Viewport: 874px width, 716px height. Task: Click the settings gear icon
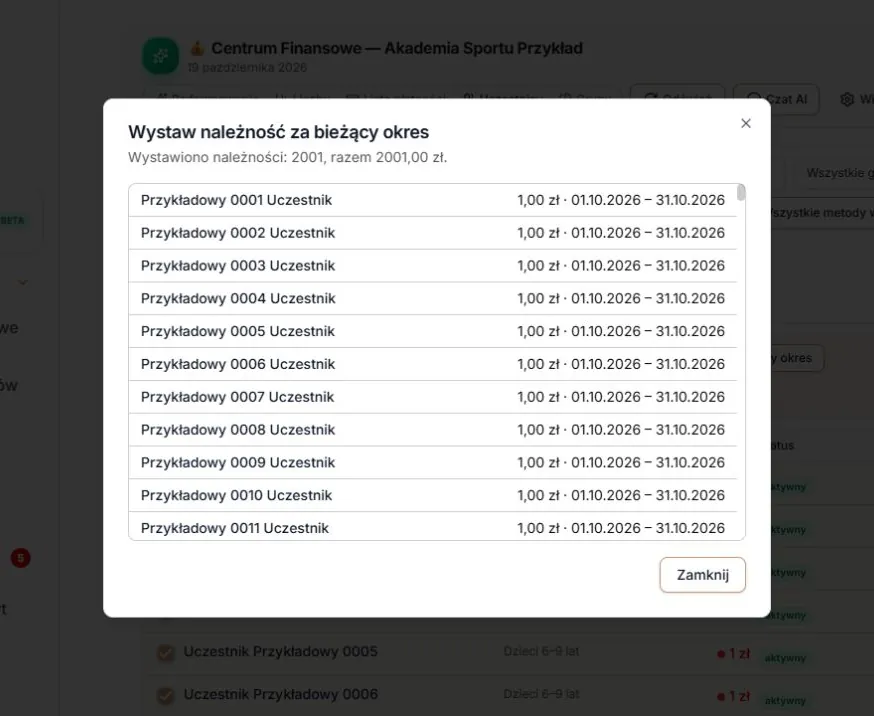coord(847,99)
